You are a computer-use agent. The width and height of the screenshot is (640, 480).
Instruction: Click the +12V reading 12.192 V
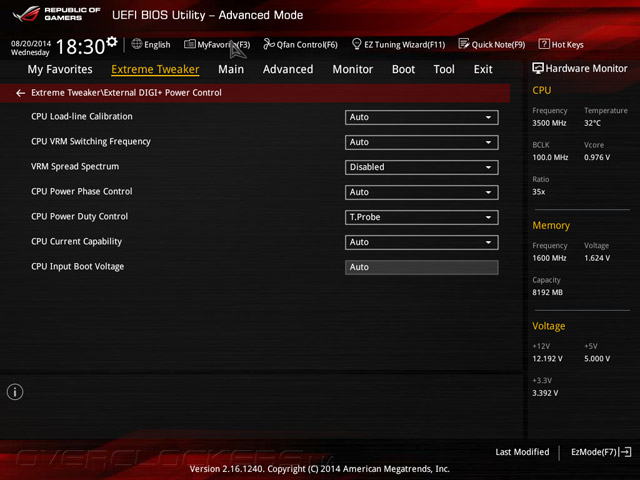(547, 358)
